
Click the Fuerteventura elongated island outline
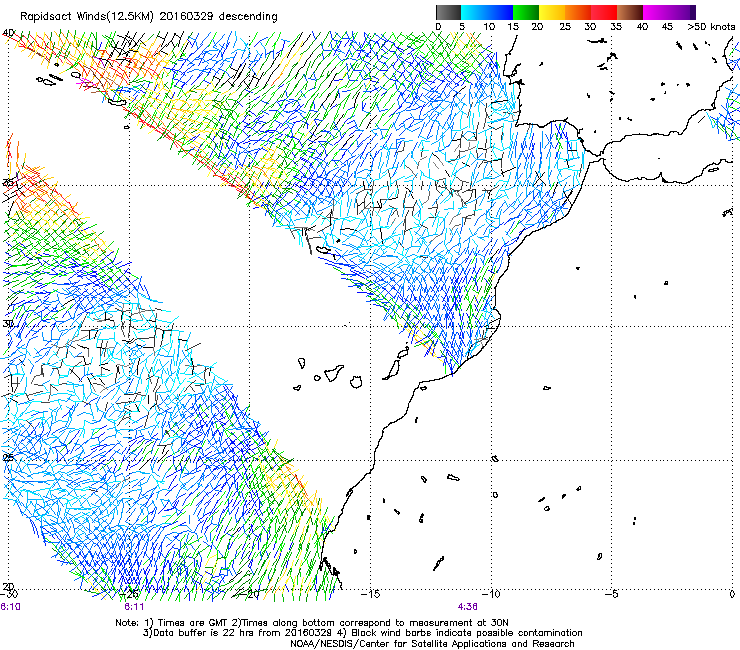(x=391, y=370)
